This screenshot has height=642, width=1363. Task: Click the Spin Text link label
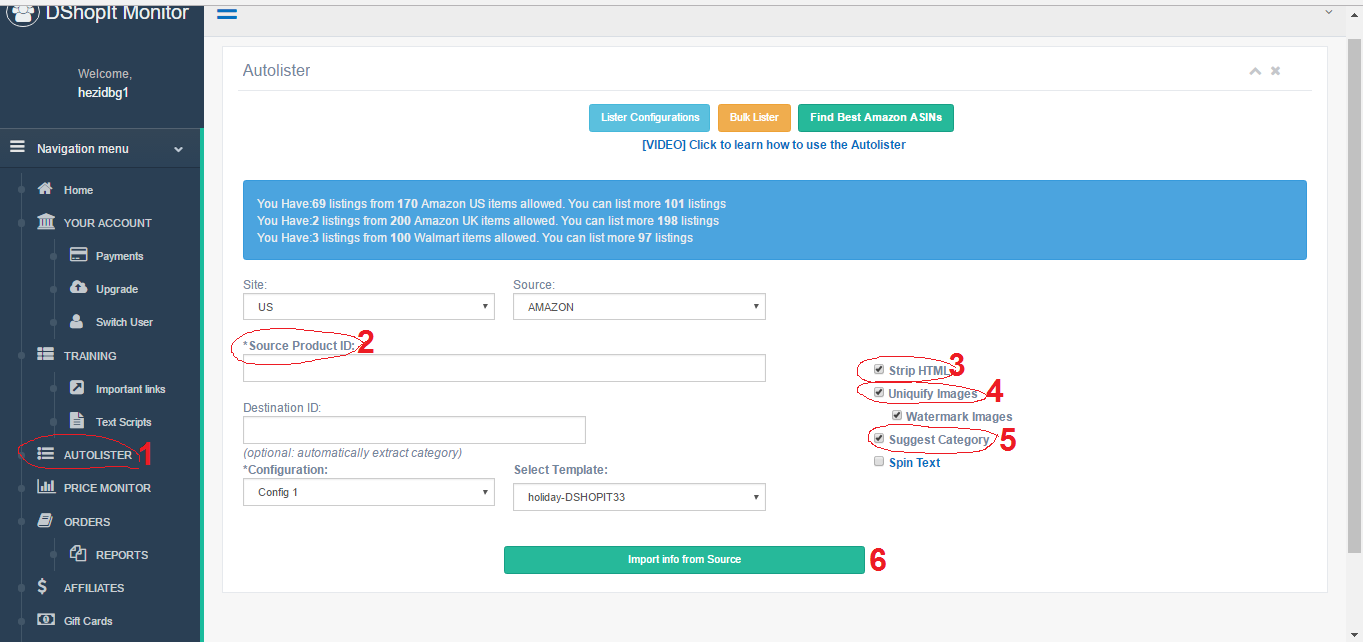(914, 463)
